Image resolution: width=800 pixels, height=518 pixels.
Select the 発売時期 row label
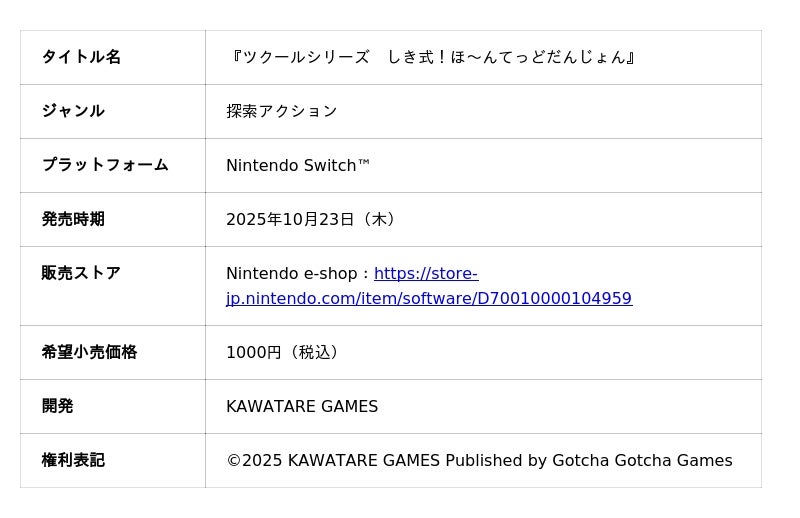[73, 219]
